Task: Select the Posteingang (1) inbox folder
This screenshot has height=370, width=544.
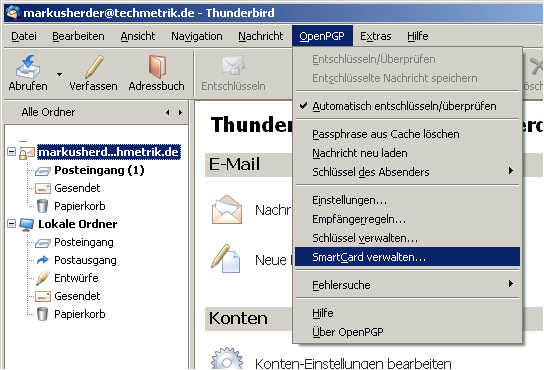Action: point(99,170)
